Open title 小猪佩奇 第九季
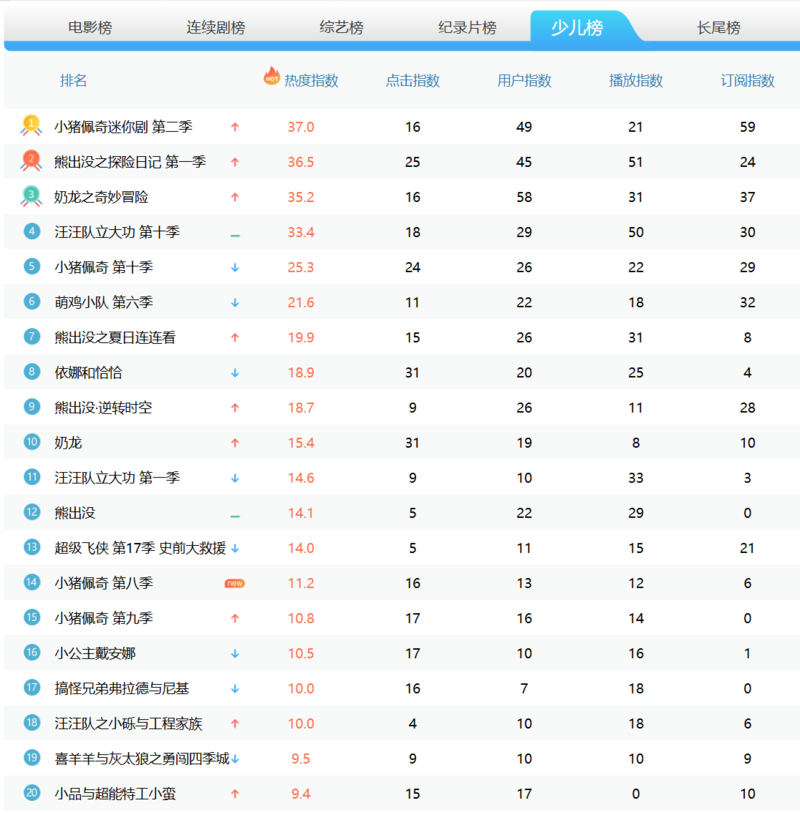Viewport: 800px width, 813px height. pos(104,618)
